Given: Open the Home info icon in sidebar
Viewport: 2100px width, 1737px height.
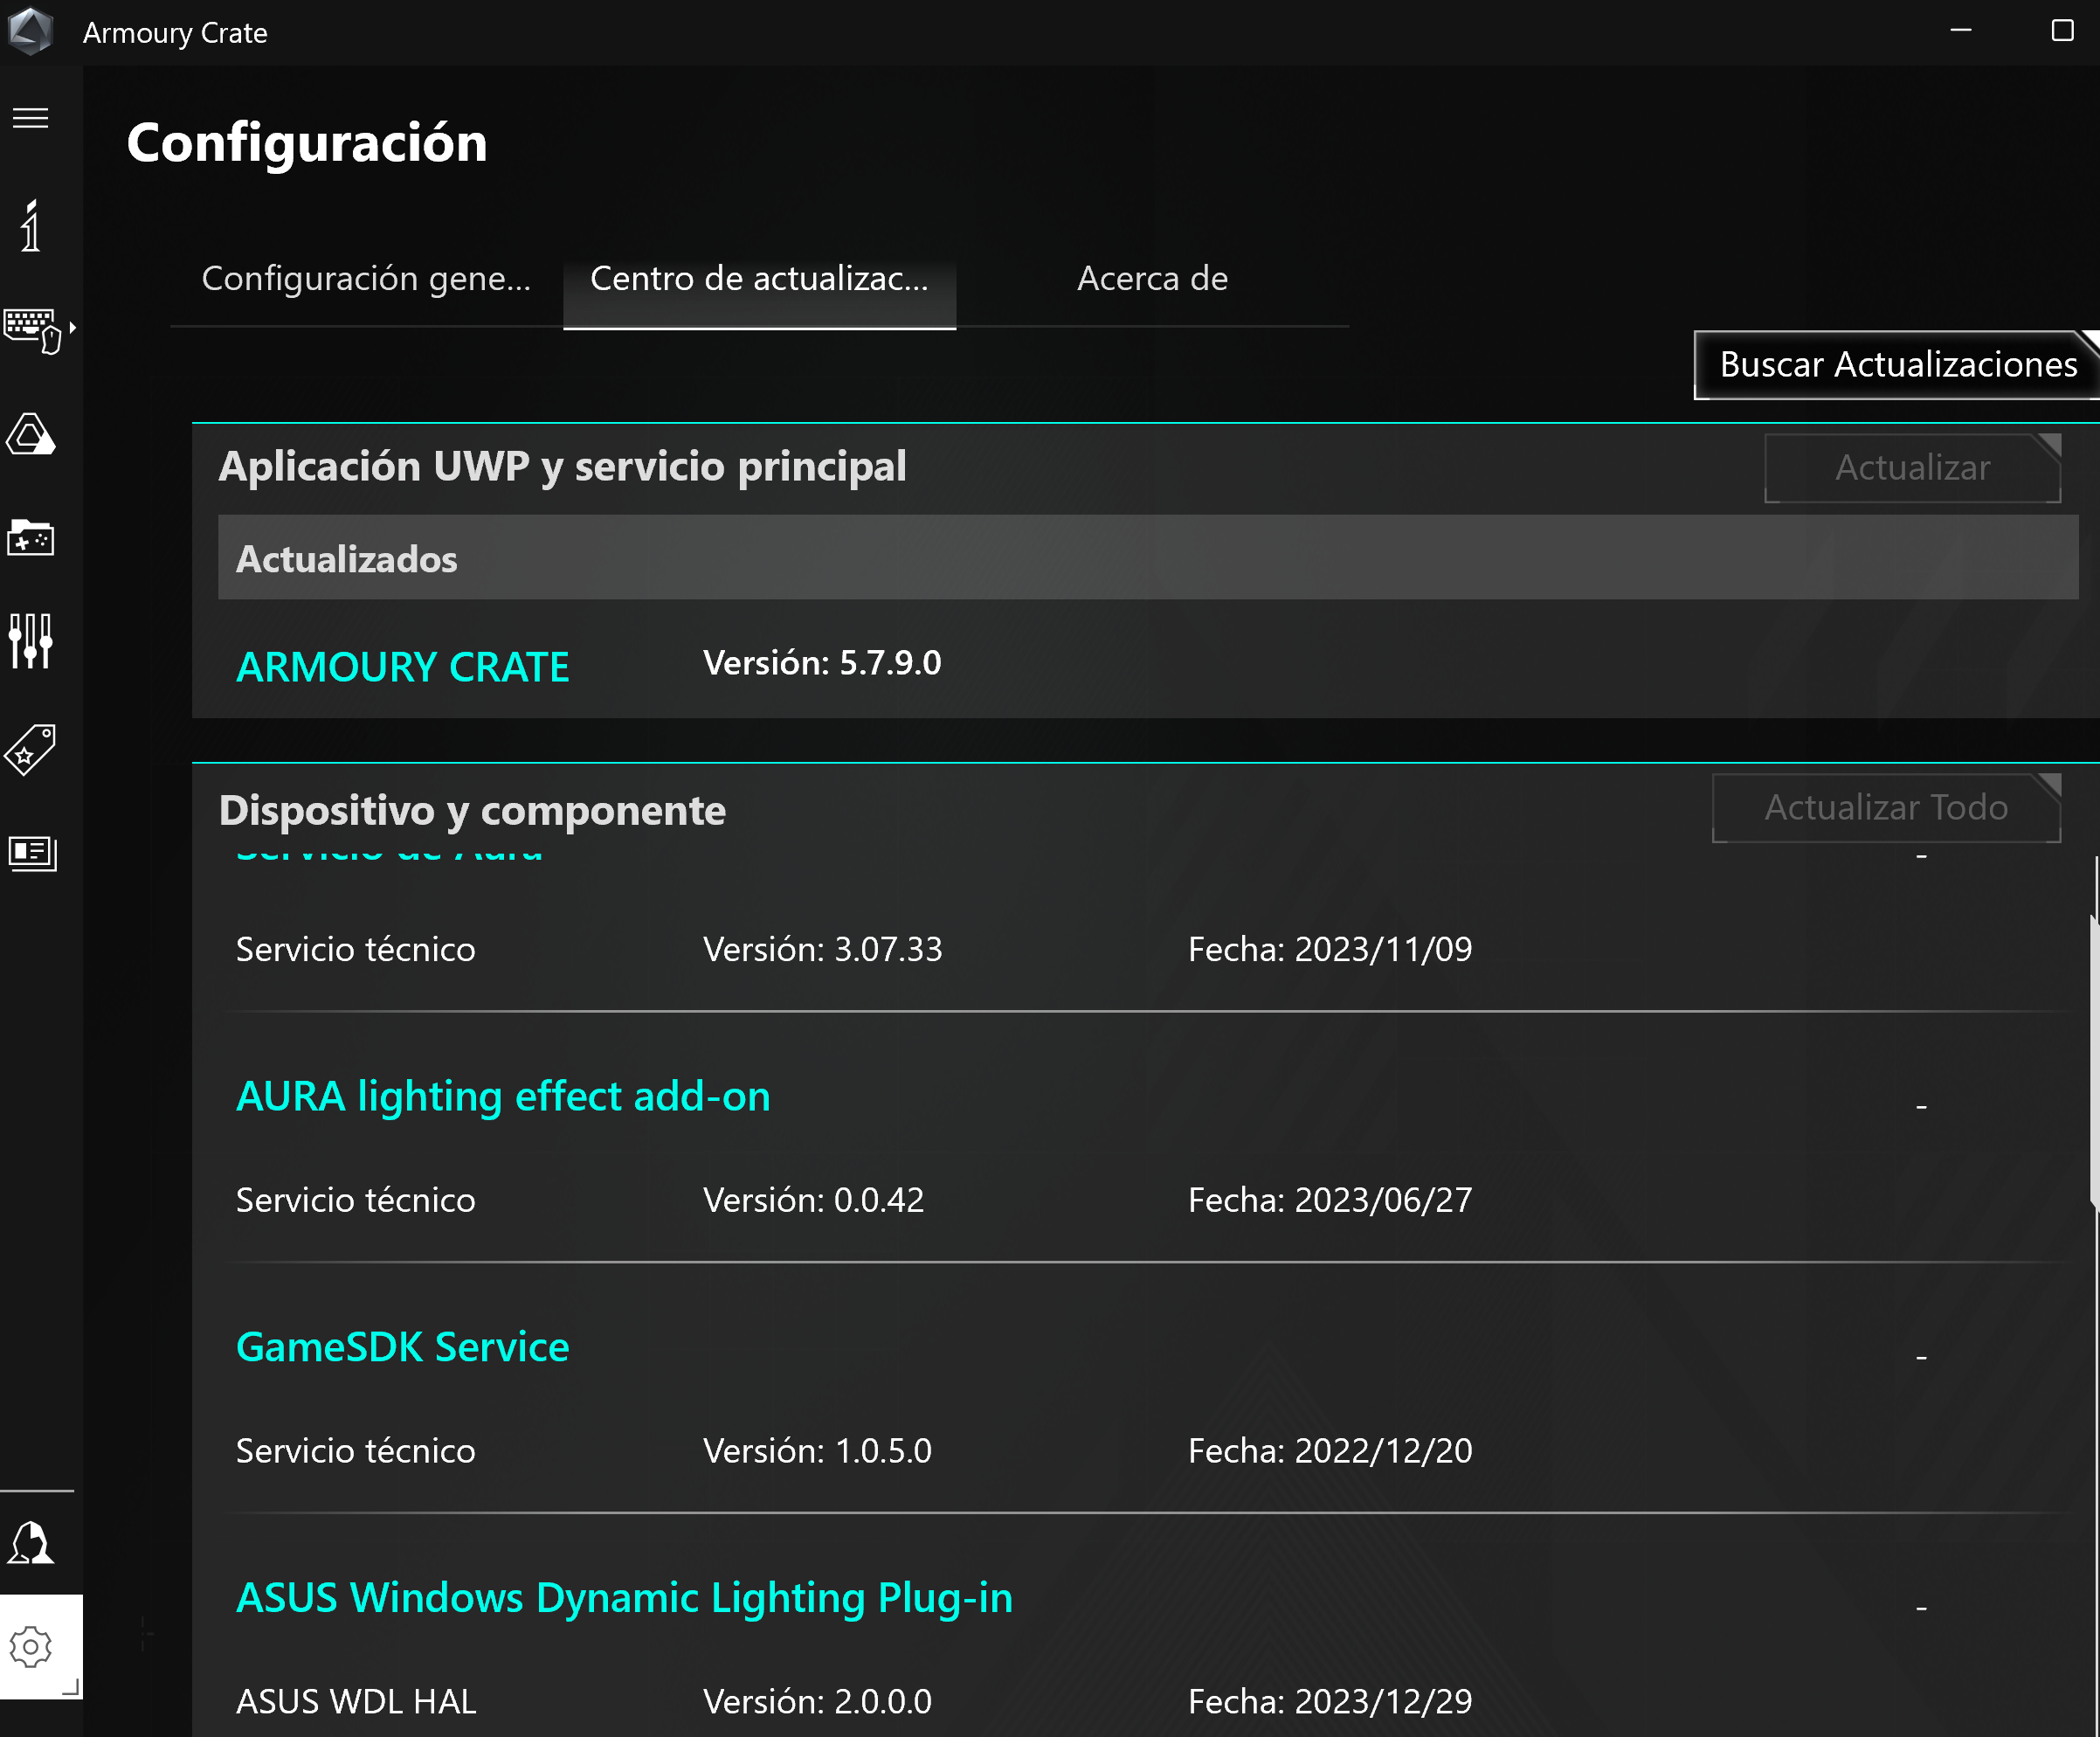Looking at the screenshot, I should (31, 225).
